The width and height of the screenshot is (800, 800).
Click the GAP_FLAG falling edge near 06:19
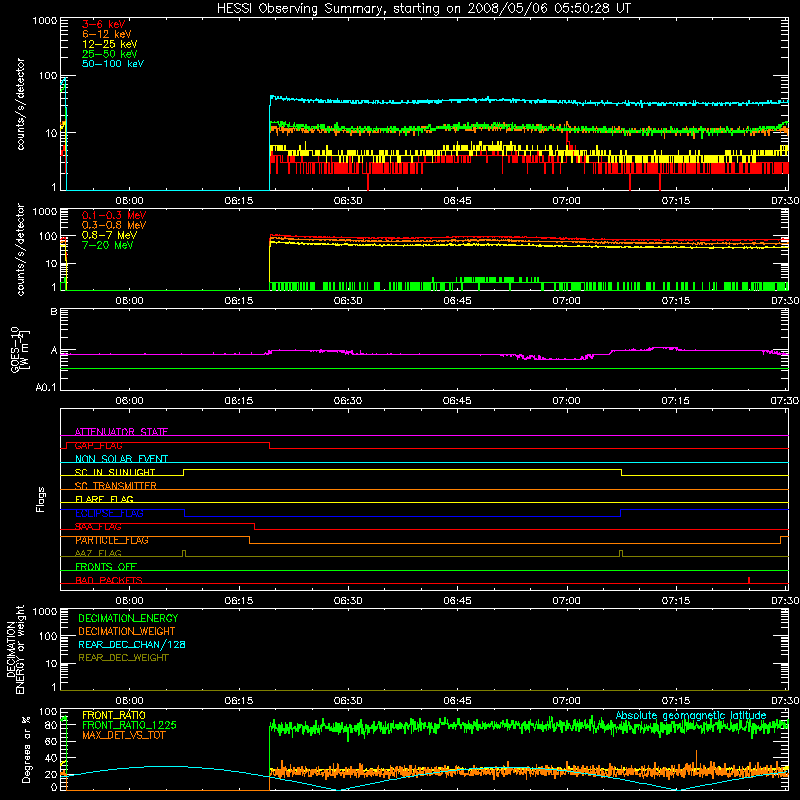click(269, 445)
